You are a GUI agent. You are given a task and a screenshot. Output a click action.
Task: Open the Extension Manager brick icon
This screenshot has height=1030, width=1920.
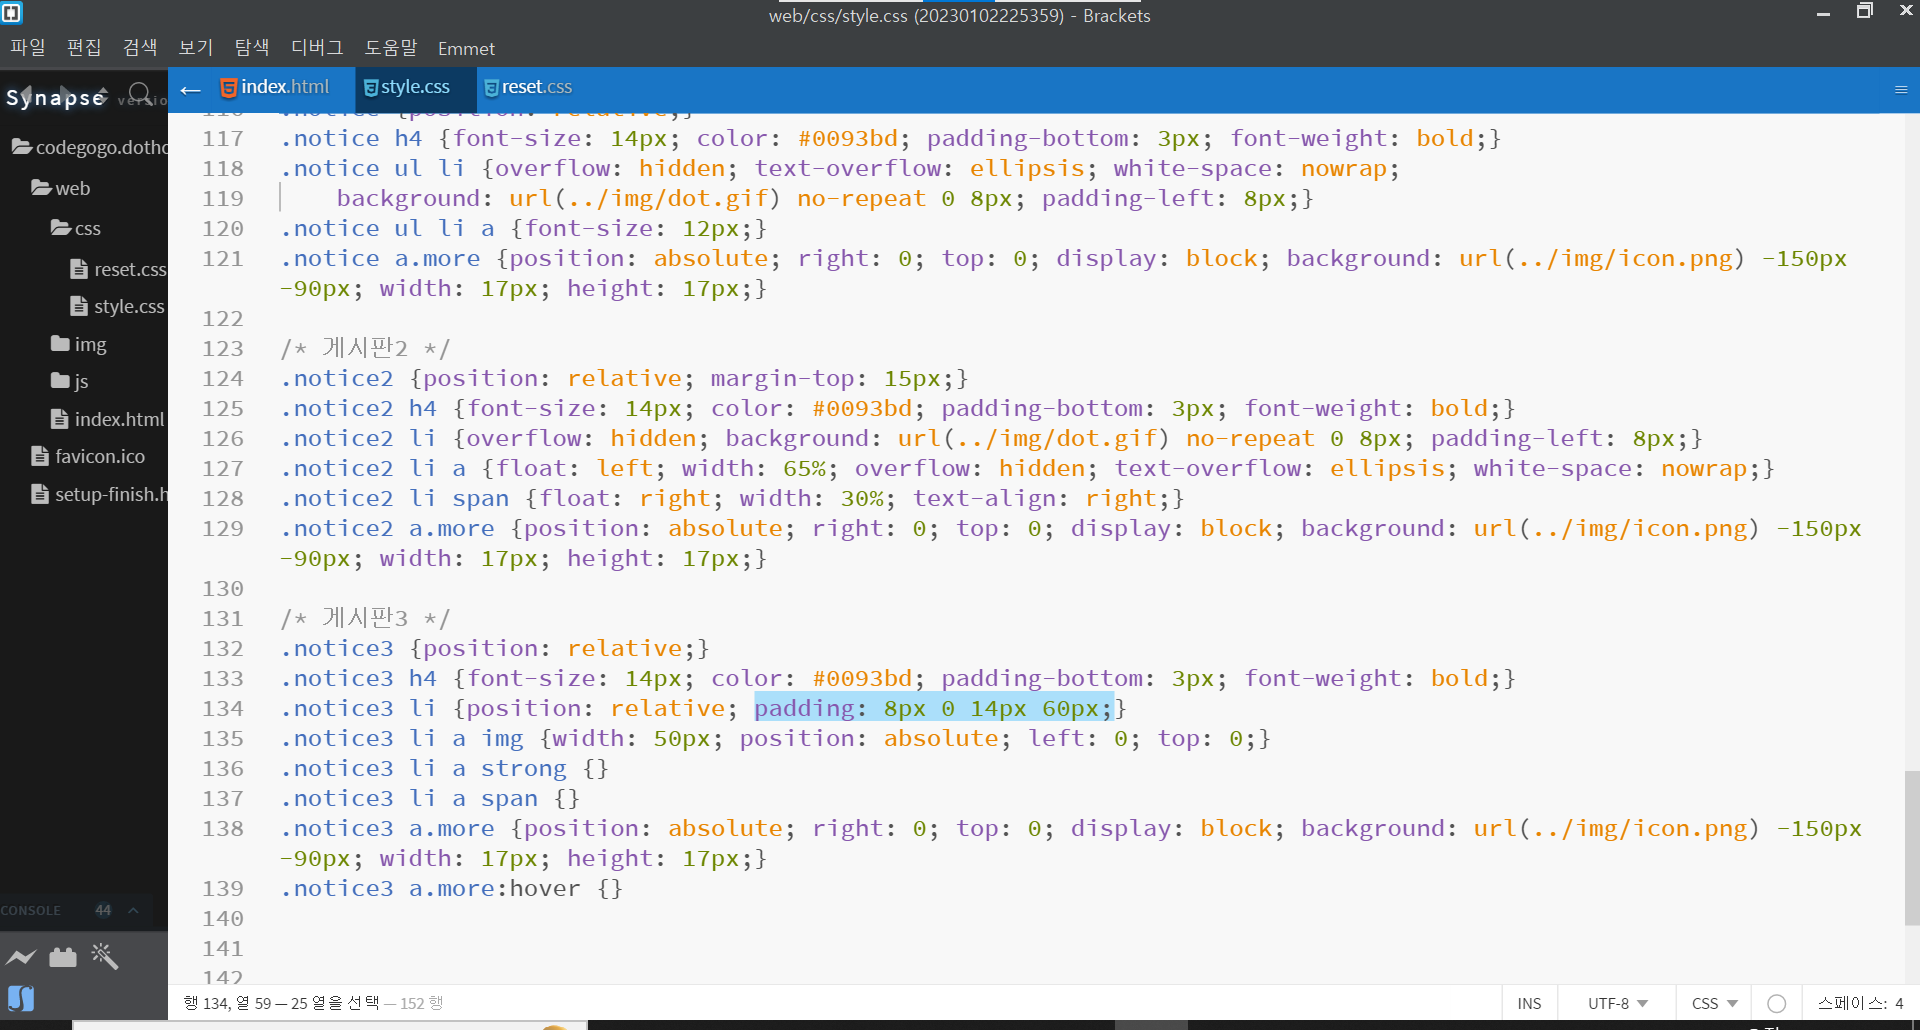[63, 957]
